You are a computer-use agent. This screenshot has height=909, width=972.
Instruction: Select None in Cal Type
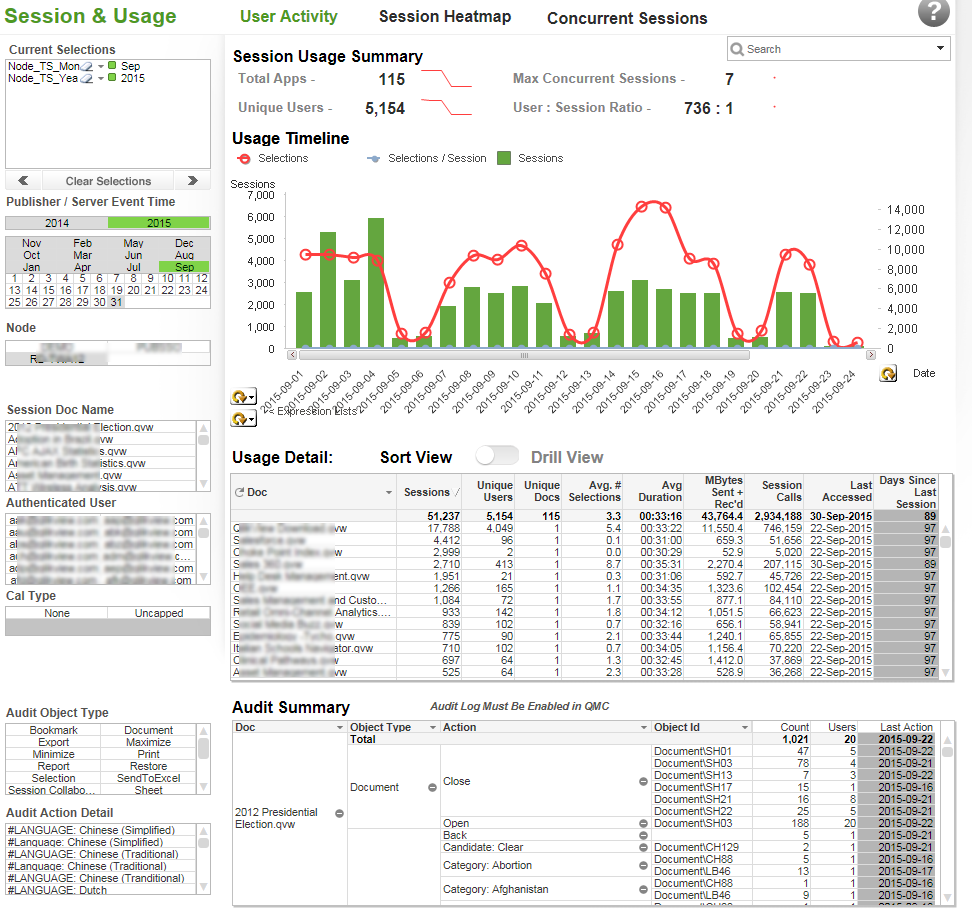point(56,613)
